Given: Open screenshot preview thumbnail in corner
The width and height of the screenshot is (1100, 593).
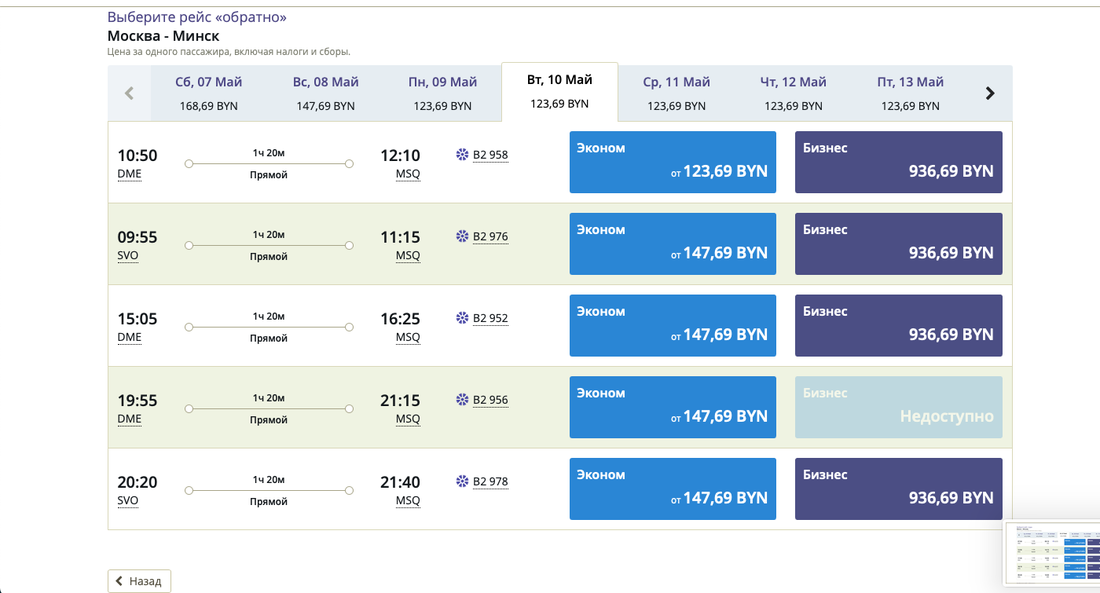Looking at the screenshot, I should [1051, 553].
